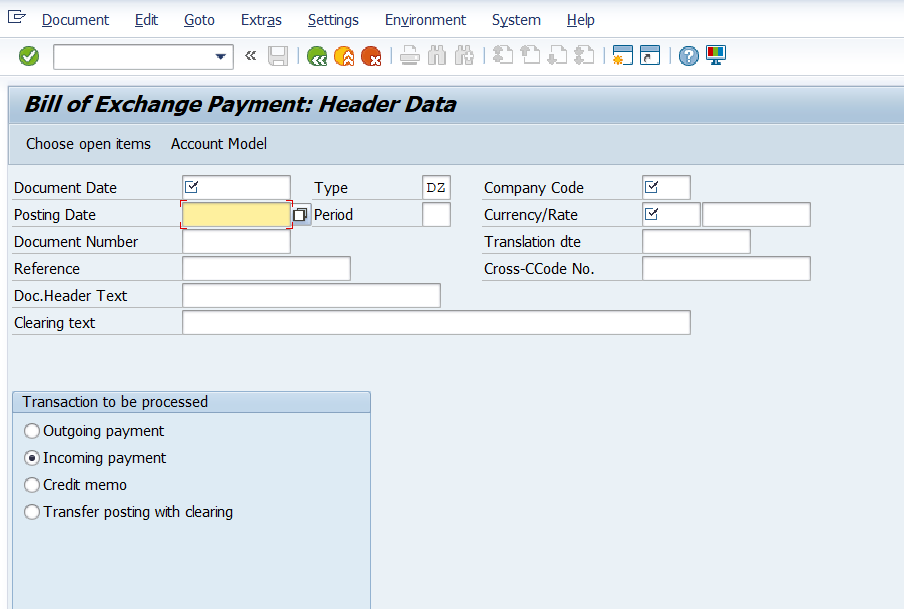Open the window menu icon beside Document

pyautogui.click(x=17, y=17)
